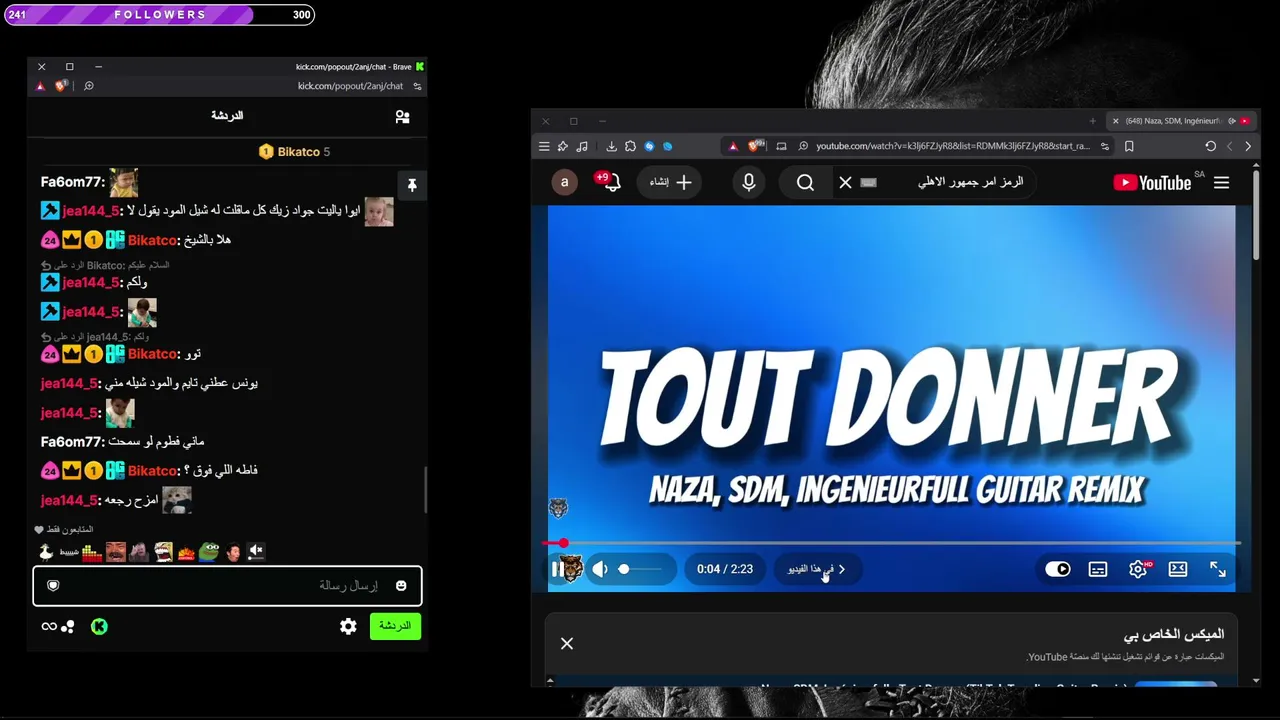Click the green Kick K logo below chat

[x=99, y=627]
